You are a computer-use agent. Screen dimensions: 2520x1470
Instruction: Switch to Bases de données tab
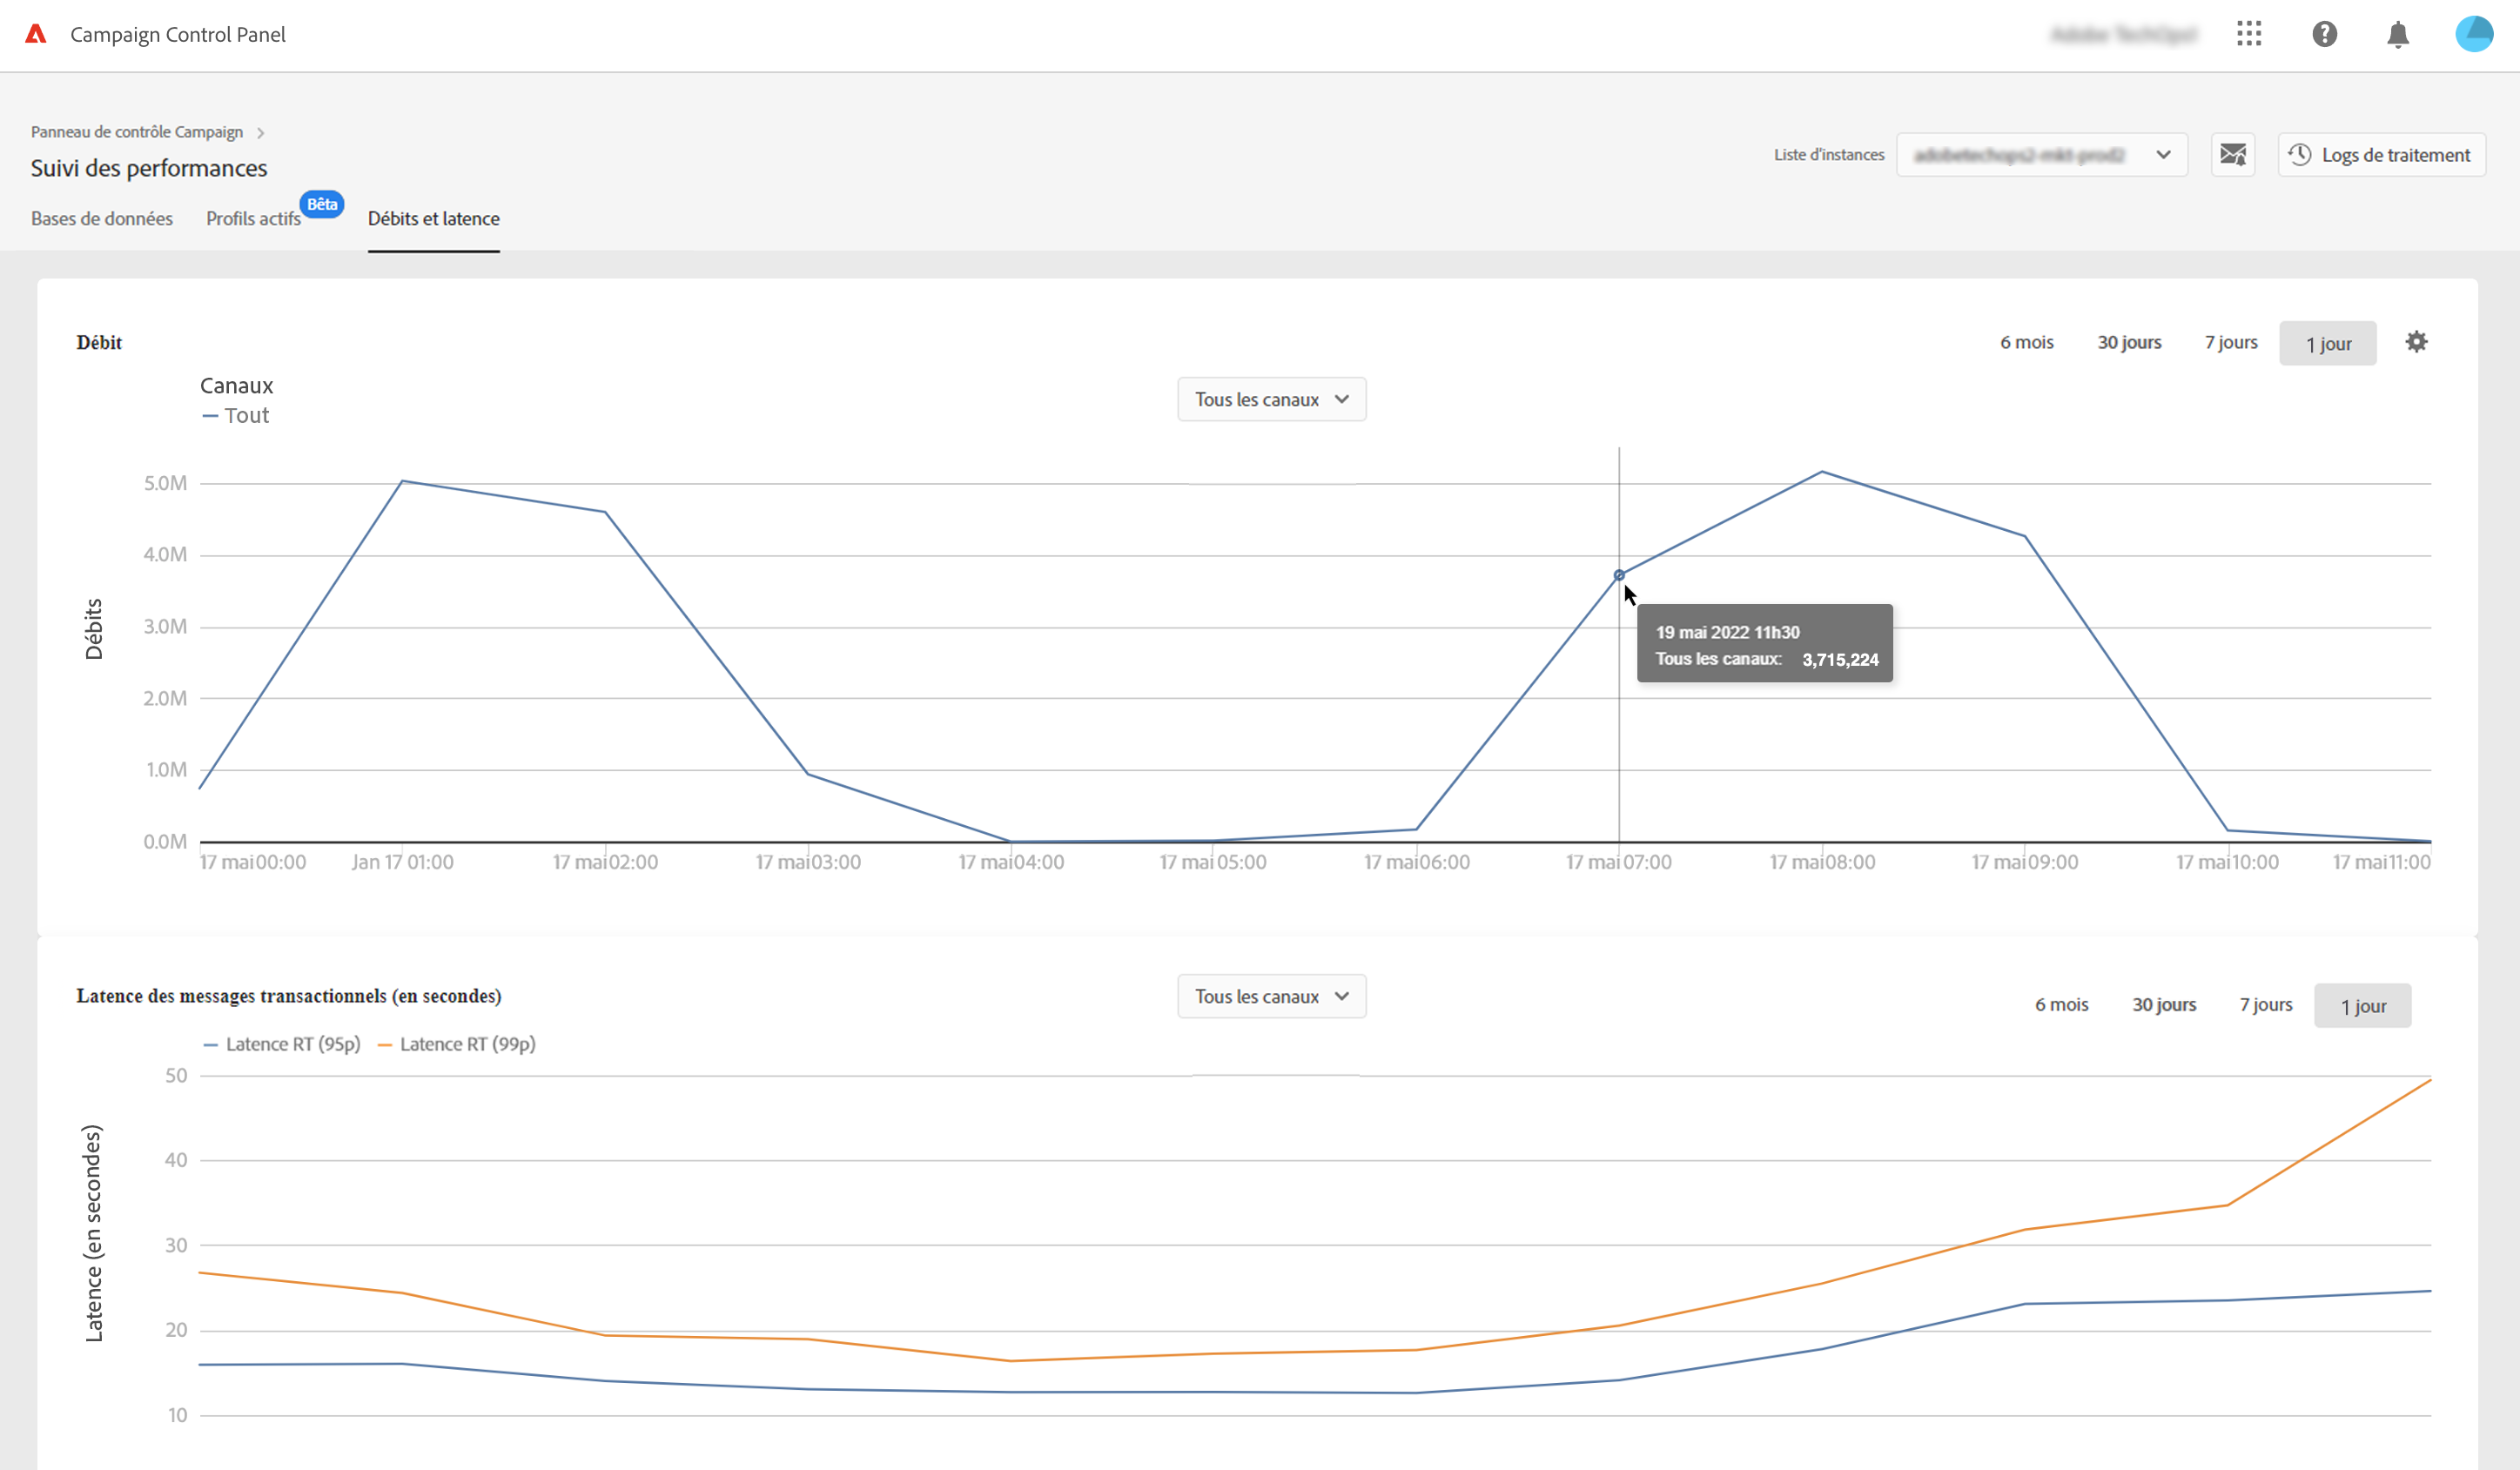pyautogui.click(x=102, y=219)
